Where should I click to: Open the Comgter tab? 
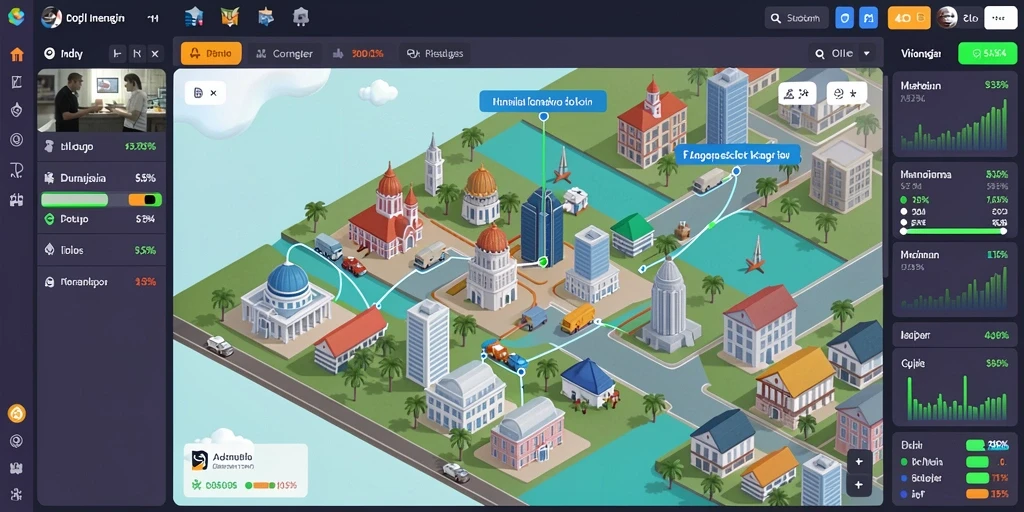(x=285, y=54)
